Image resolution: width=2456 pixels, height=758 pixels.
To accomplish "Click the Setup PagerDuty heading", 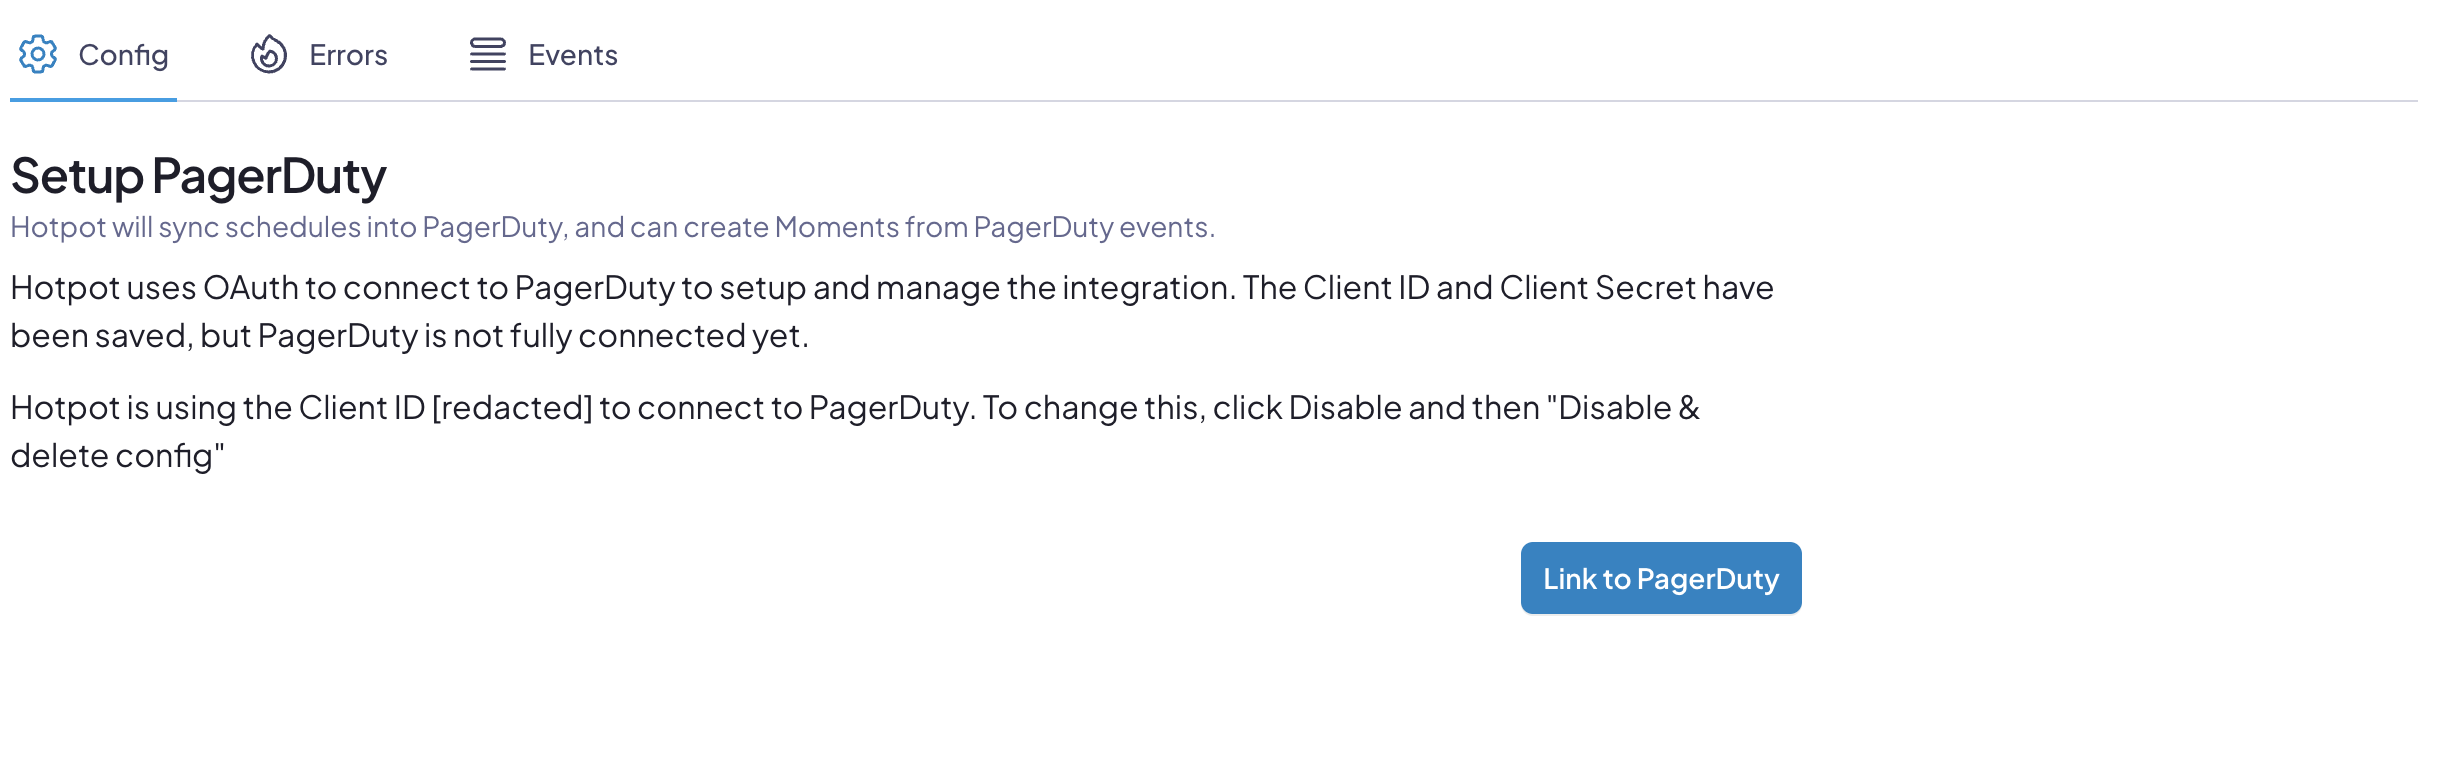I will (x=198, y=176).
